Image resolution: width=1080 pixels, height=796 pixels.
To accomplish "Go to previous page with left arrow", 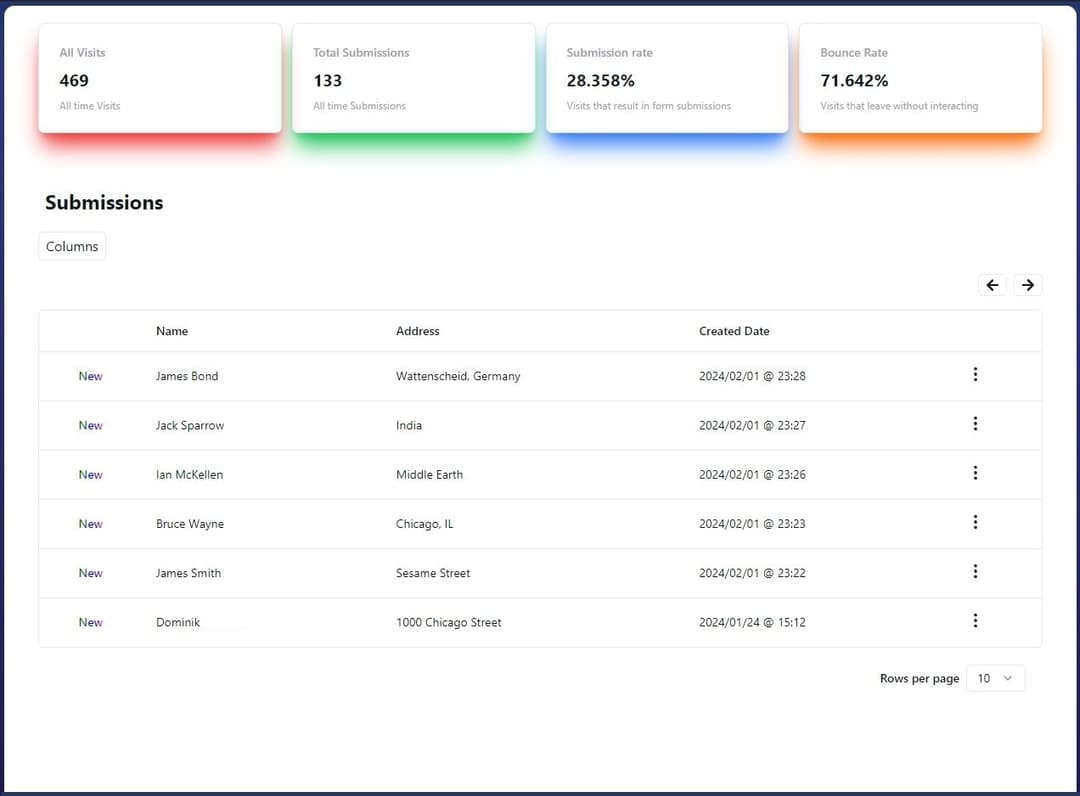I will (x=992, y=285).
